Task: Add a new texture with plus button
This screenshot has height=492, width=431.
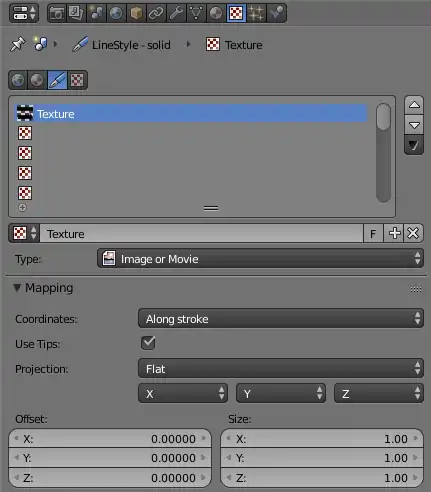Action: pyautogui.click(x=394, y=233)
